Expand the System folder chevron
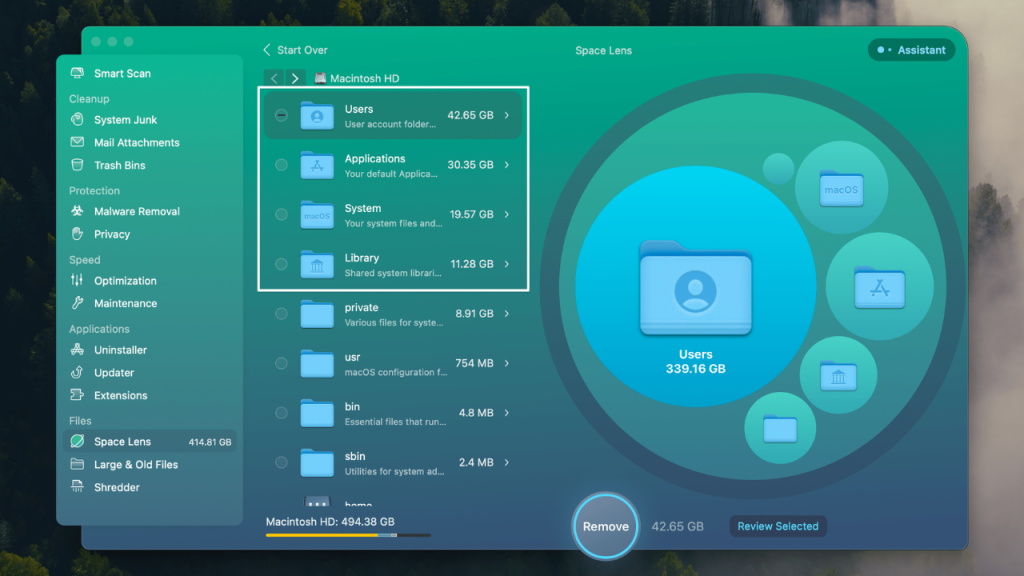This screenshot has height=576, width=1024. tap(507, 215)
